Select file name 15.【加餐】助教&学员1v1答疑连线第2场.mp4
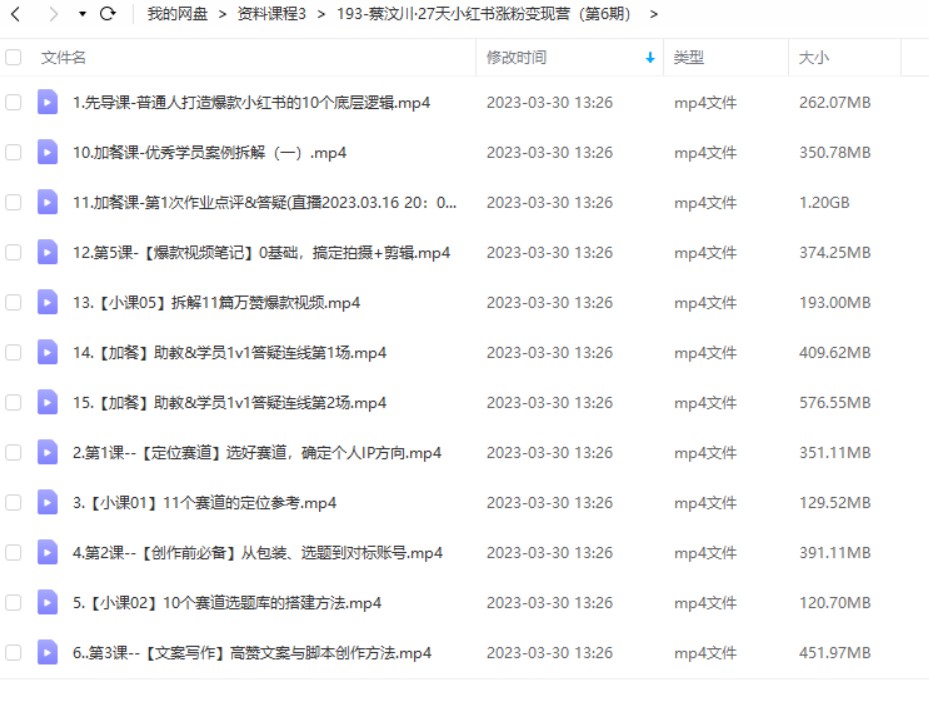 tap(229, 403)
